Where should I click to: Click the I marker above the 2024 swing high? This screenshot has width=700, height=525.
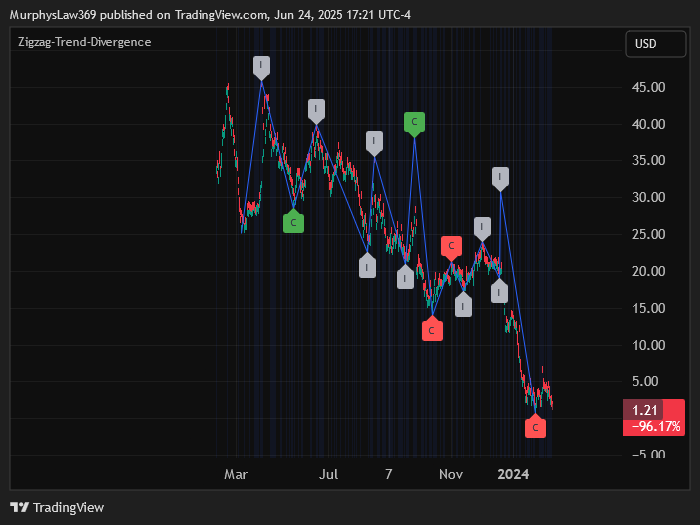[500, 178]
